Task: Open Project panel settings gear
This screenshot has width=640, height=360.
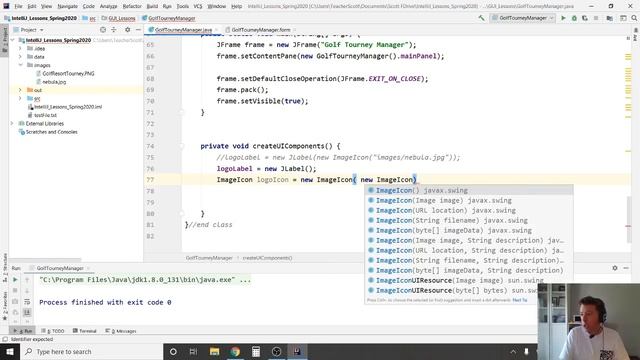Action: [x=127, y=30]
